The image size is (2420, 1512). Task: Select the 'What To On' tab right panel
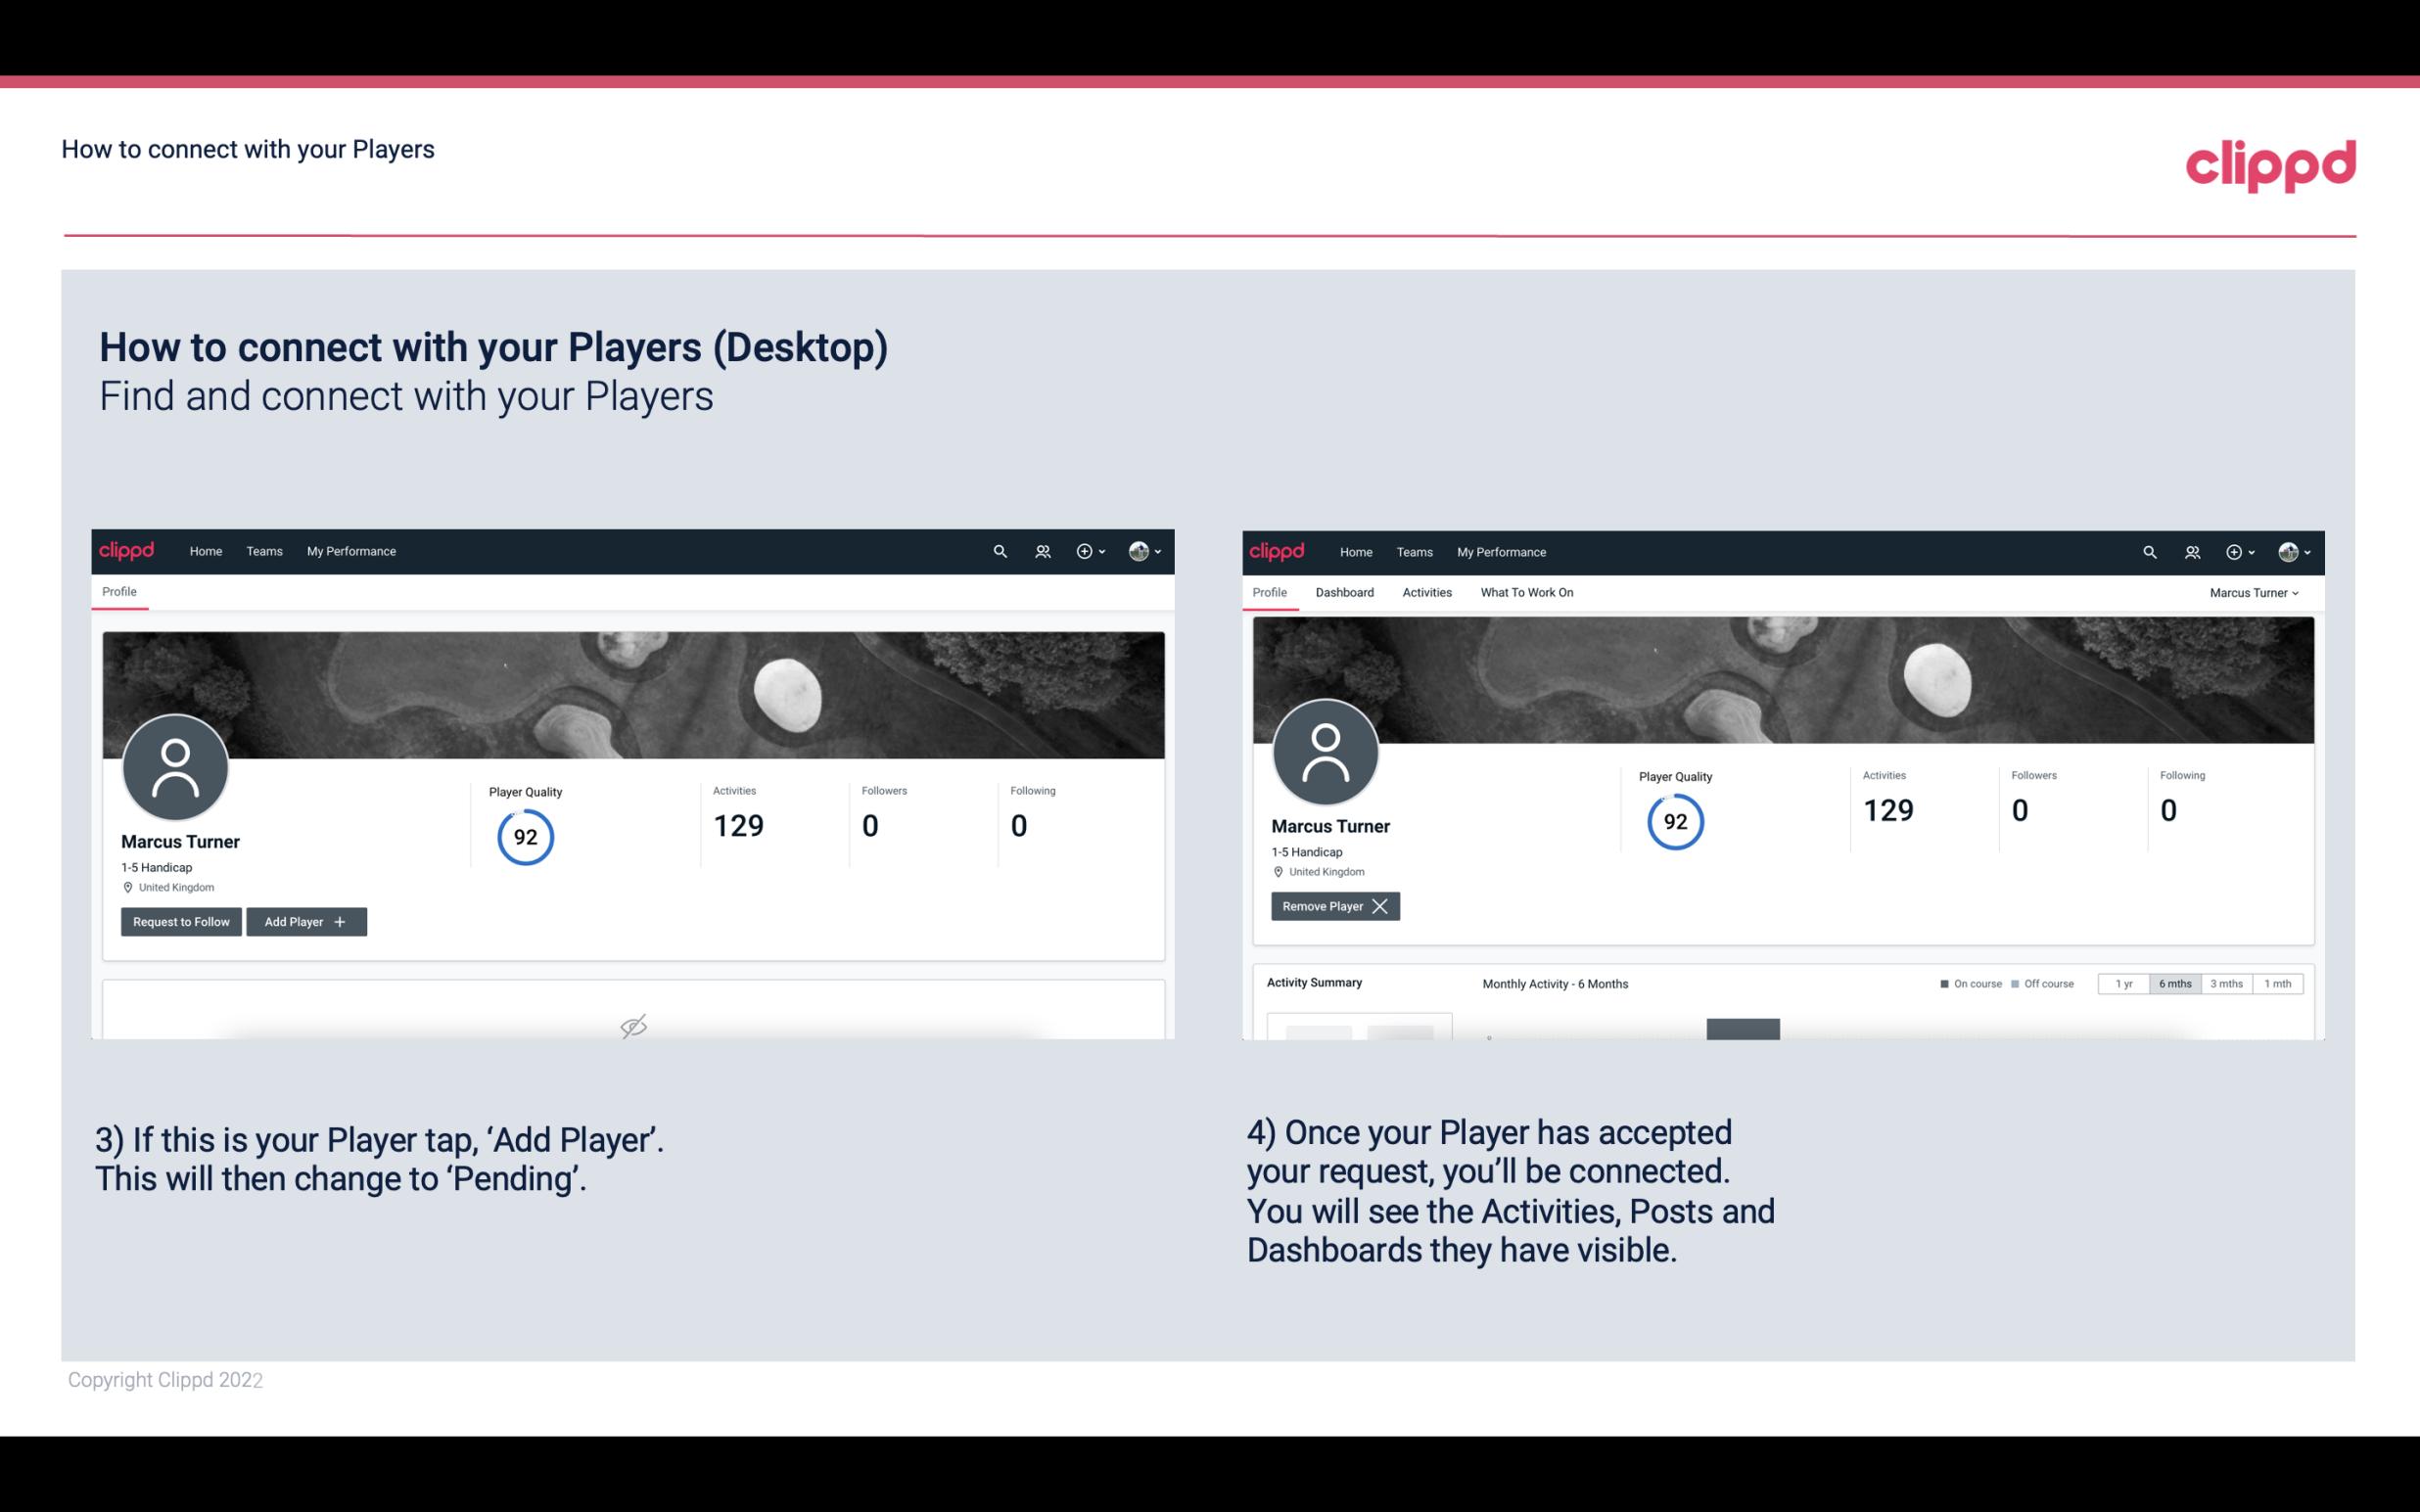tap(1524, 592)
